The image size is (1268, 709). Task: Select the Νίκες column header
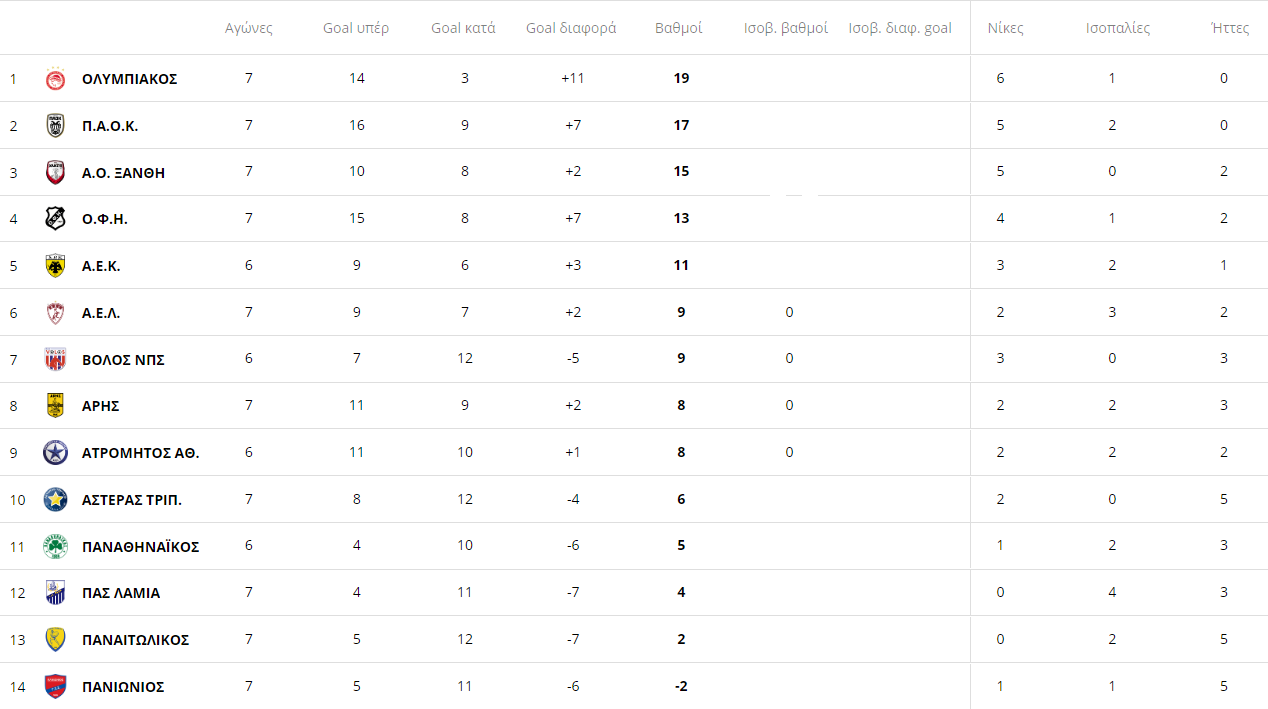click(1005, 28)
